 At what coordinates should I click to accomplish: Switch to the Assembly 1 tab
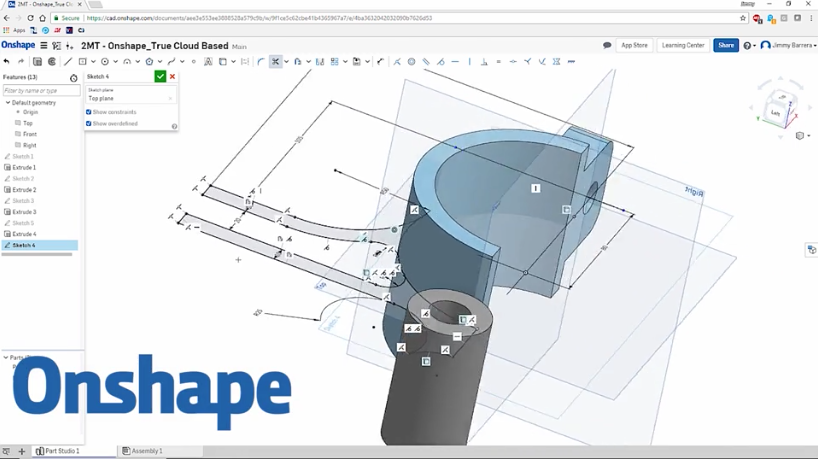click(142, 452)
